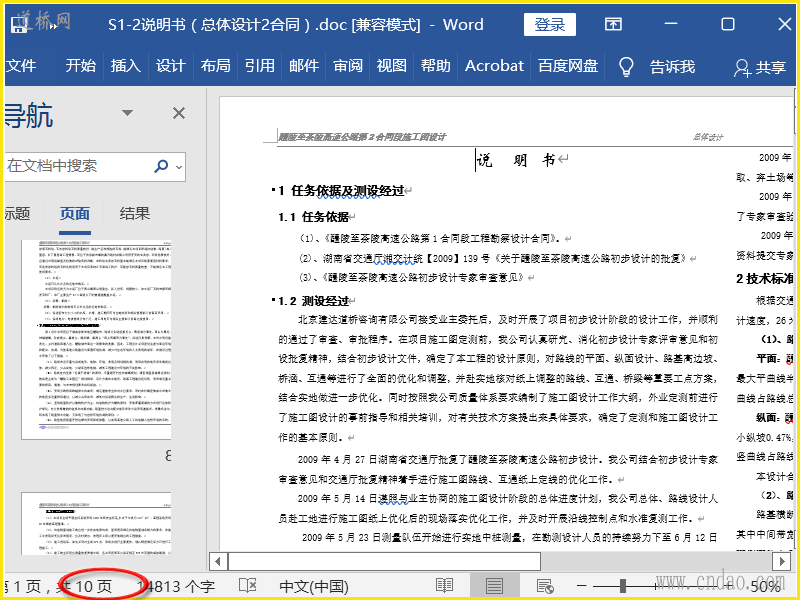Select the first page thumbnail in navigation pane
Viewport: 800px width, 600px height.
click(x=96, y=339)
